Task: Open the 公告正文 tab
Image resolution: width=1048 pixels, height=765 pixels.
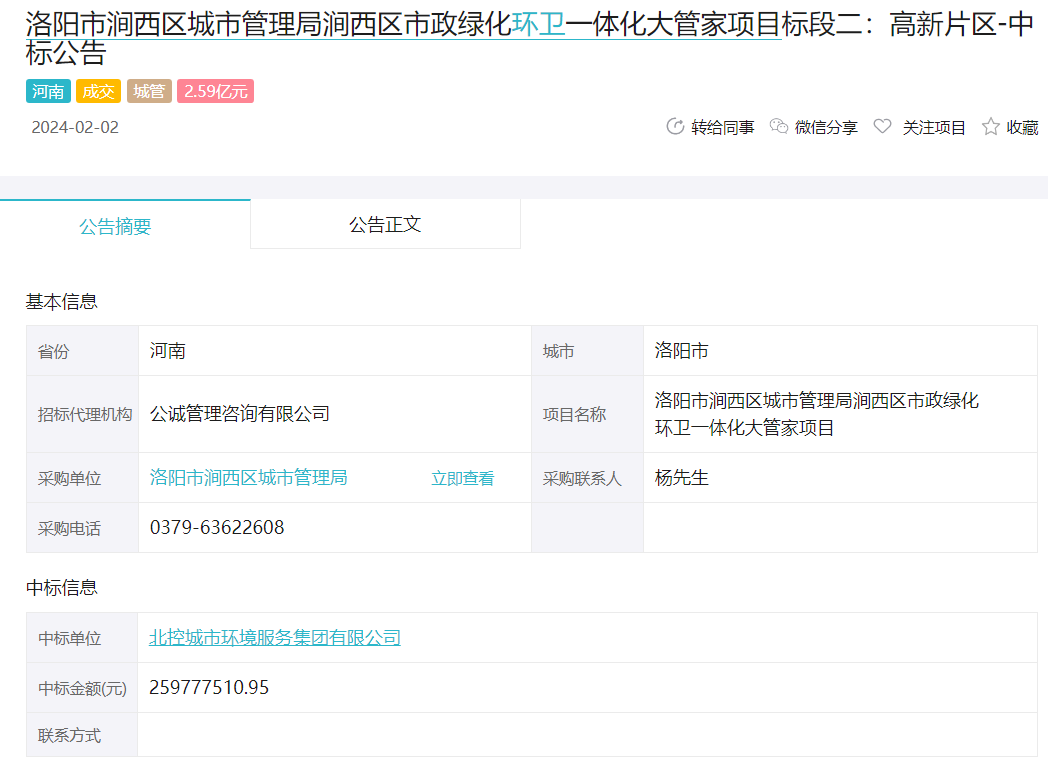Action: click(x=385, y=224)
